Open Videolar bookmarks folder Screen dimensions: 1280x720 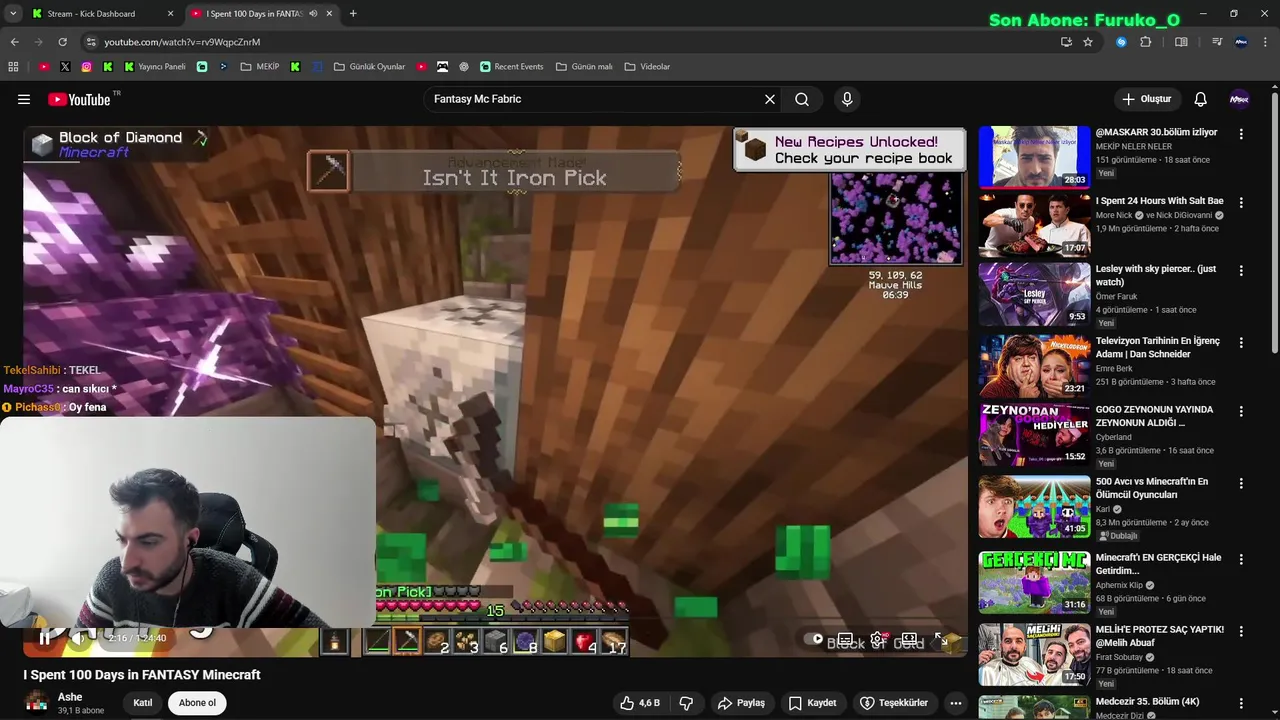point(647,67)
